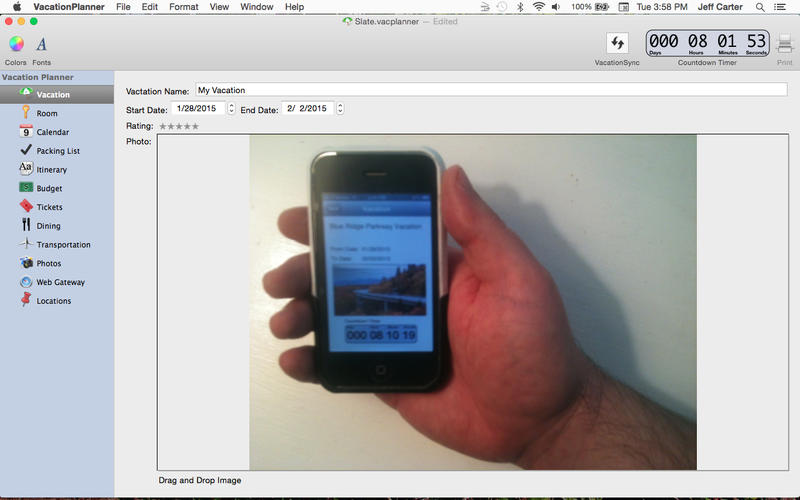Select the Budget item in sidebar

point(49,188)
